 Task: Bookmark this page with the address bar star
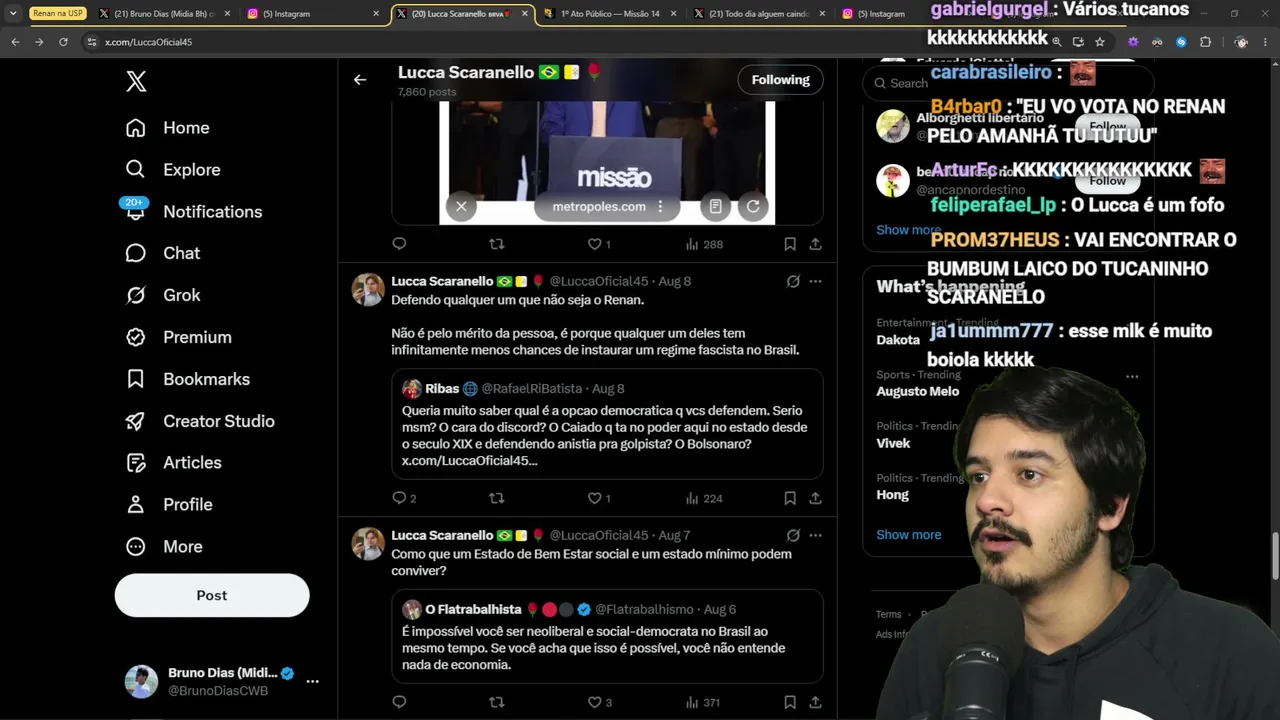(x=1100, y=42)
